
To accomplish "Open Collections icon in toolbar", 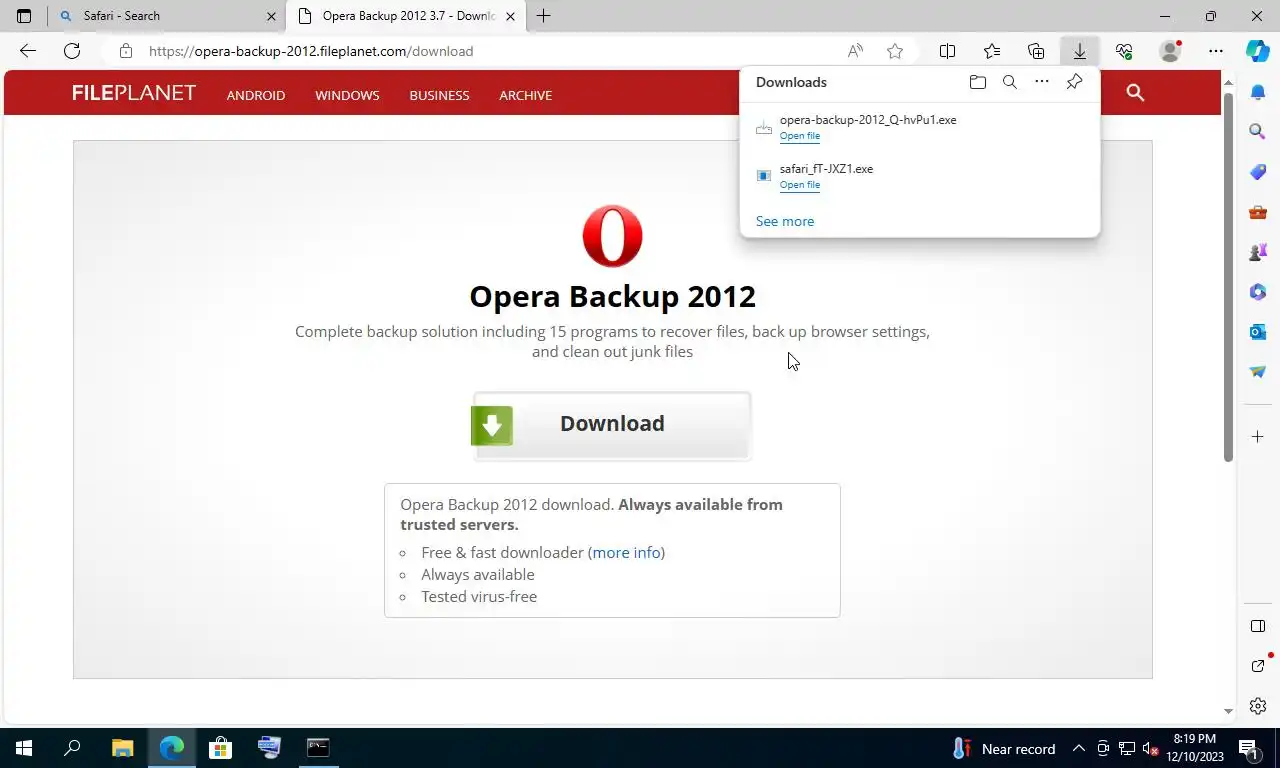I will [1036, 51].
